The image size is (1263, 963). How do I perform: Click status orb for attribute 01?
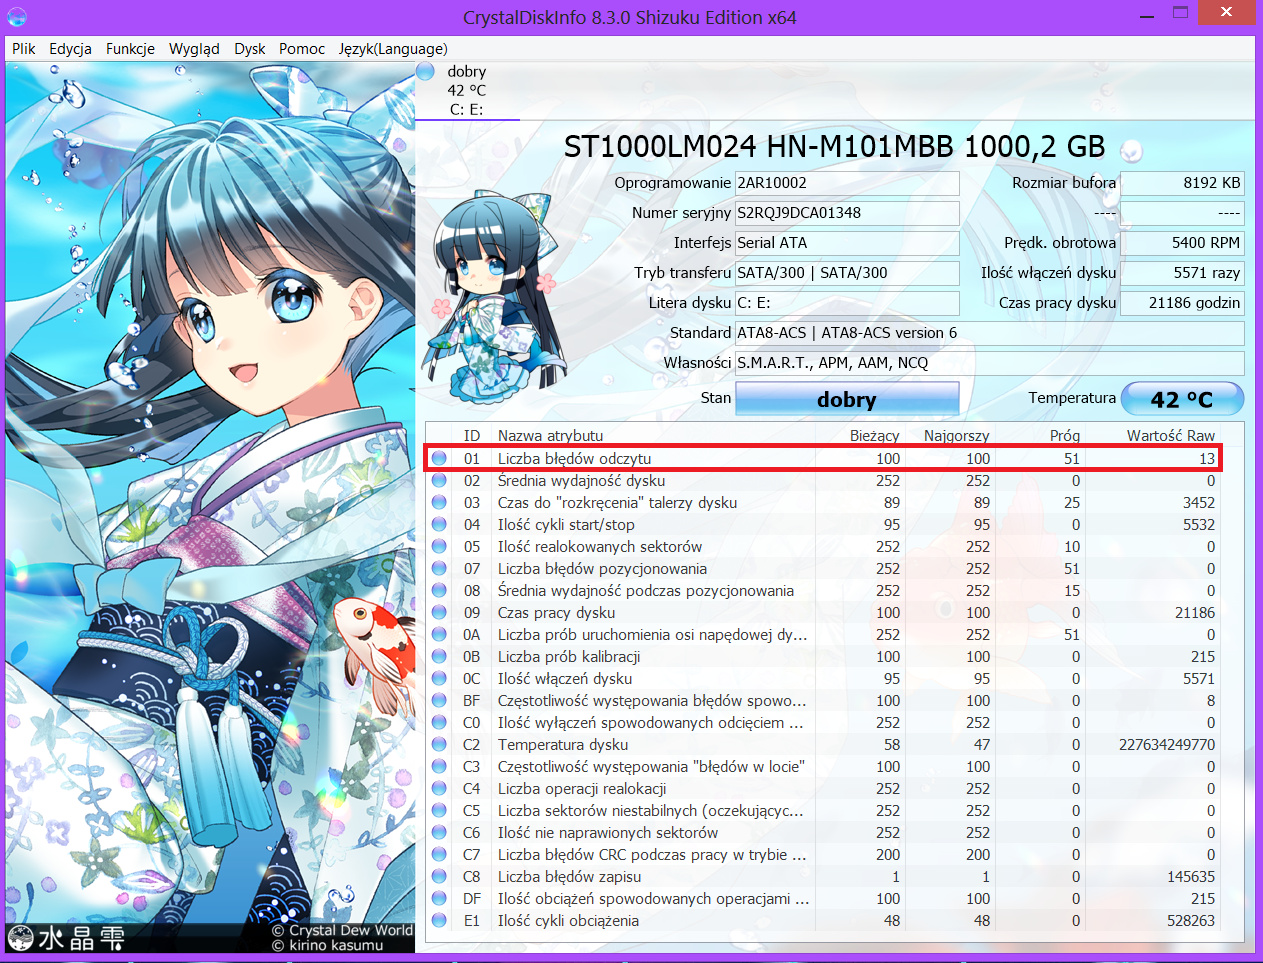pyautogui.click(x=439, y=458)
